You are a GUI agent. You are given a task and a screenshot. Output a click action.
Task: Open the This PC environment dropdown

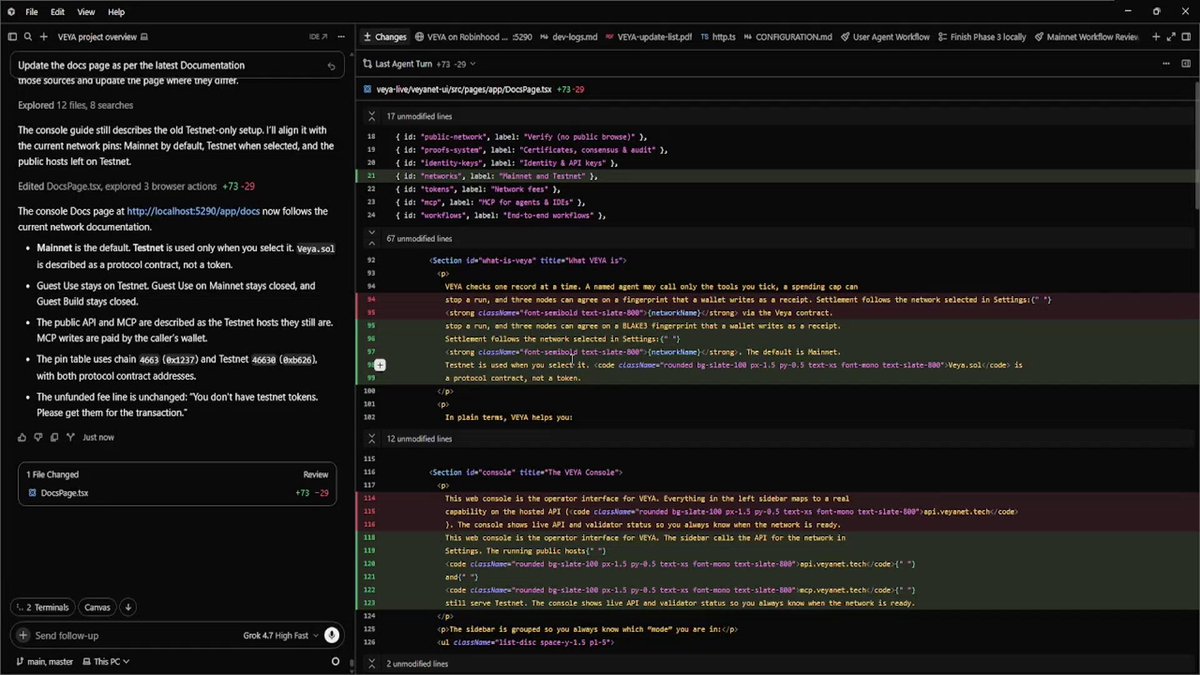pos(106,661)
